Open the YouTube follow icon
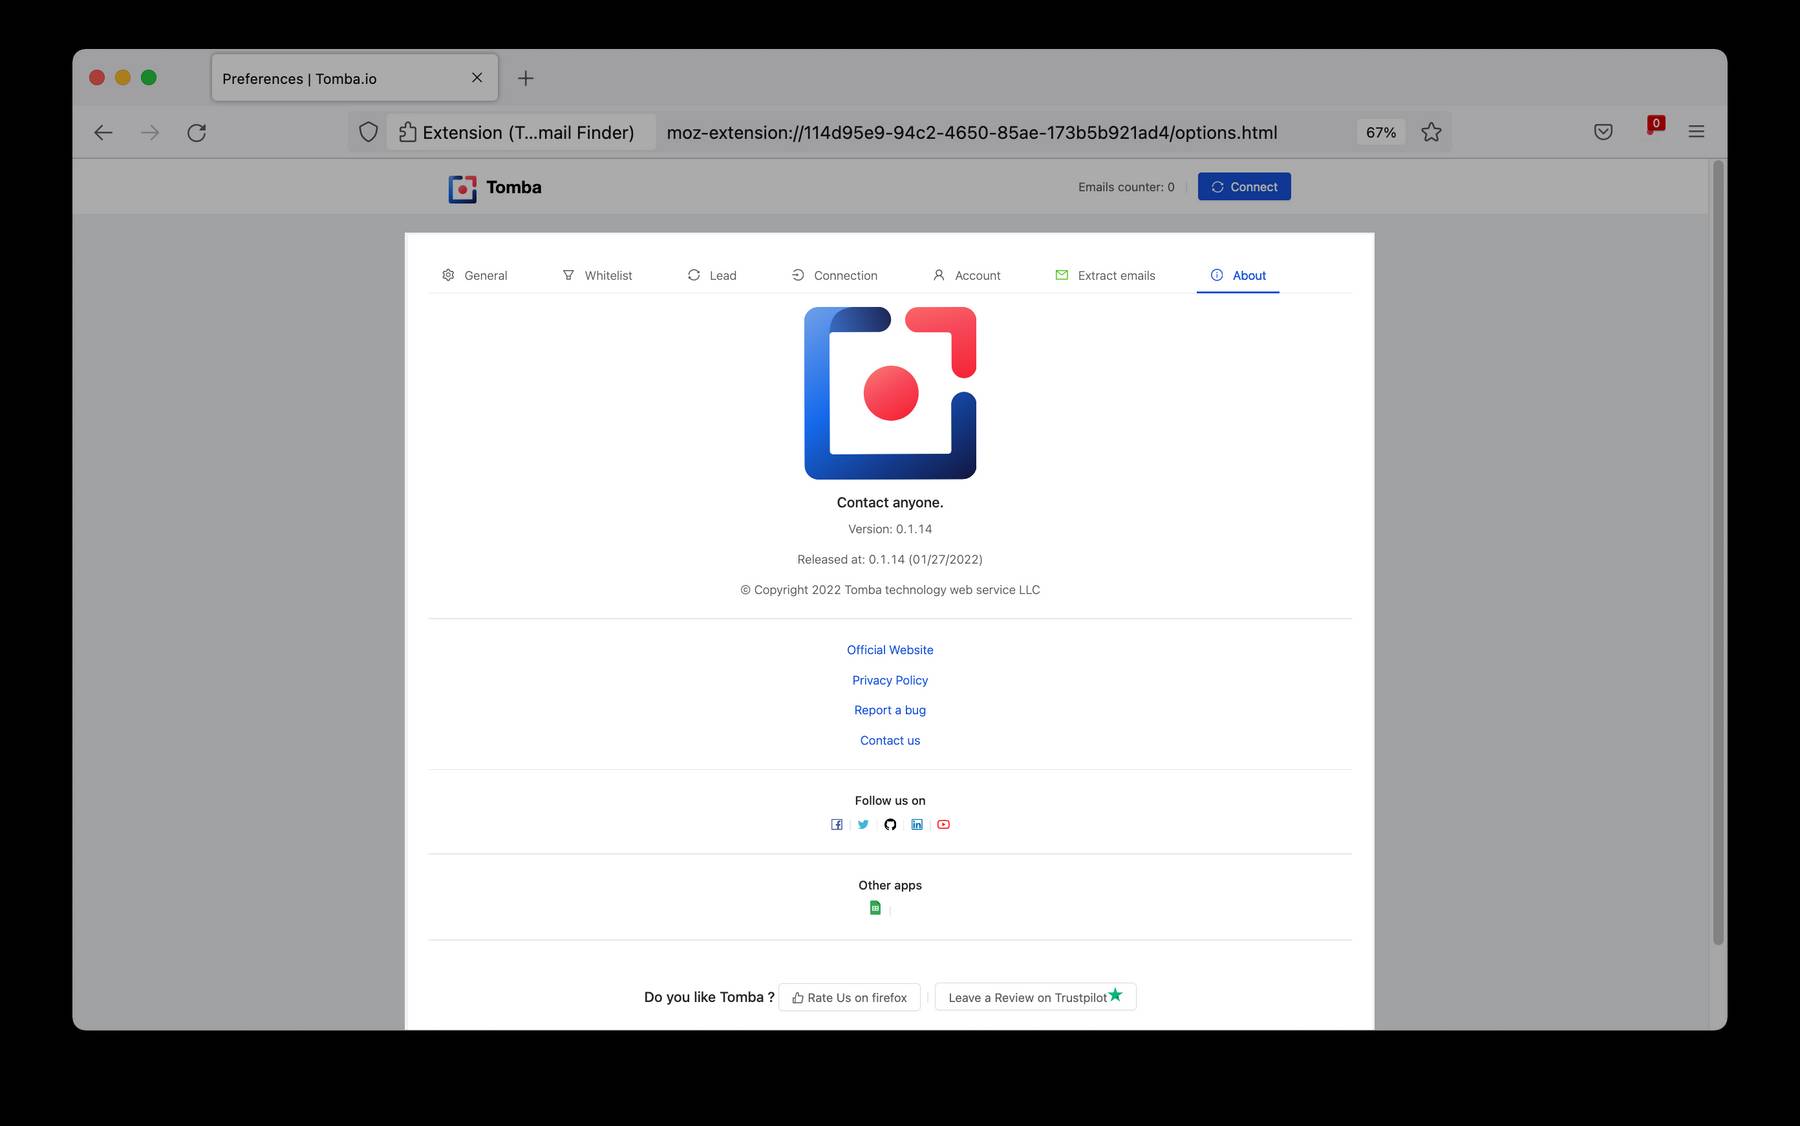Viewport: 1800px width, 1126px height. pos(943,825)
